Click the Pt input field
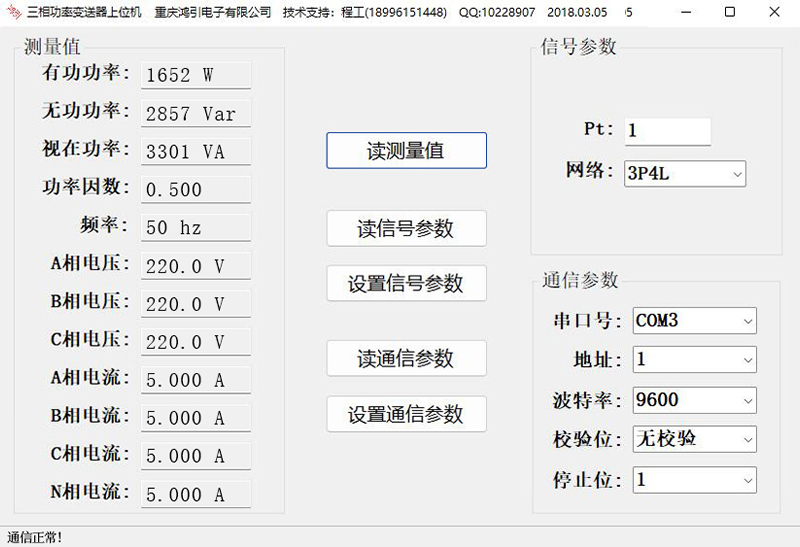 click(x=667, y=132)
